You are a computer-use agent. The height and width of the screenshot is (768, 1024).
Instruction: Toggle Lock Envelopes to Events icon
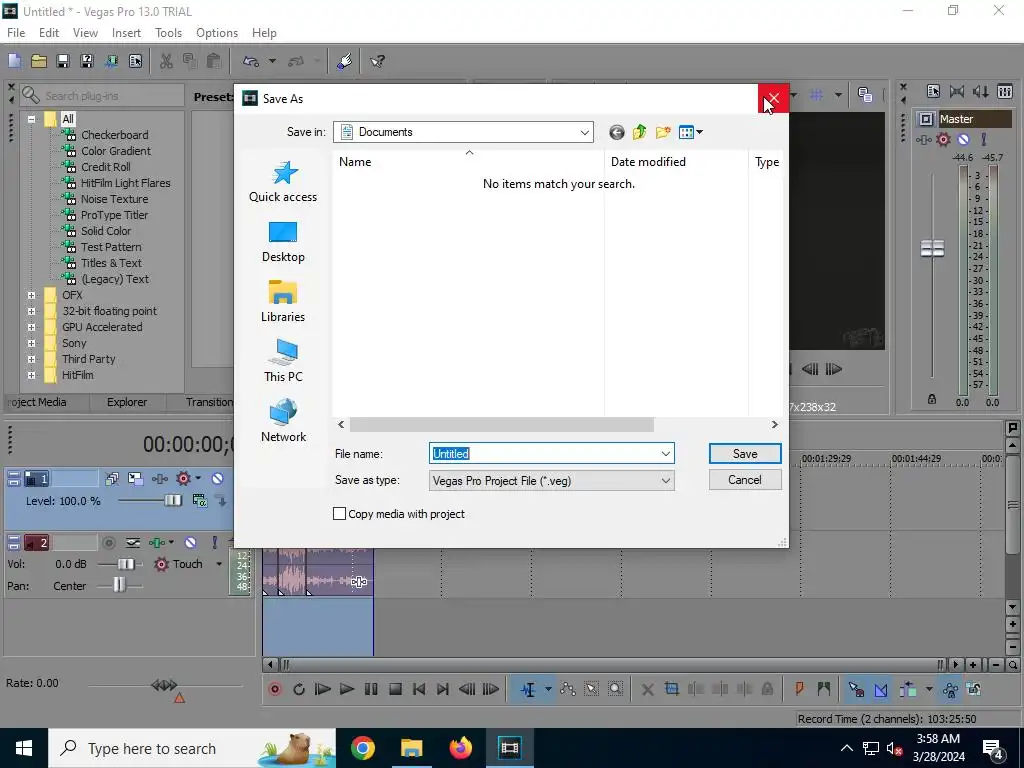950,690
